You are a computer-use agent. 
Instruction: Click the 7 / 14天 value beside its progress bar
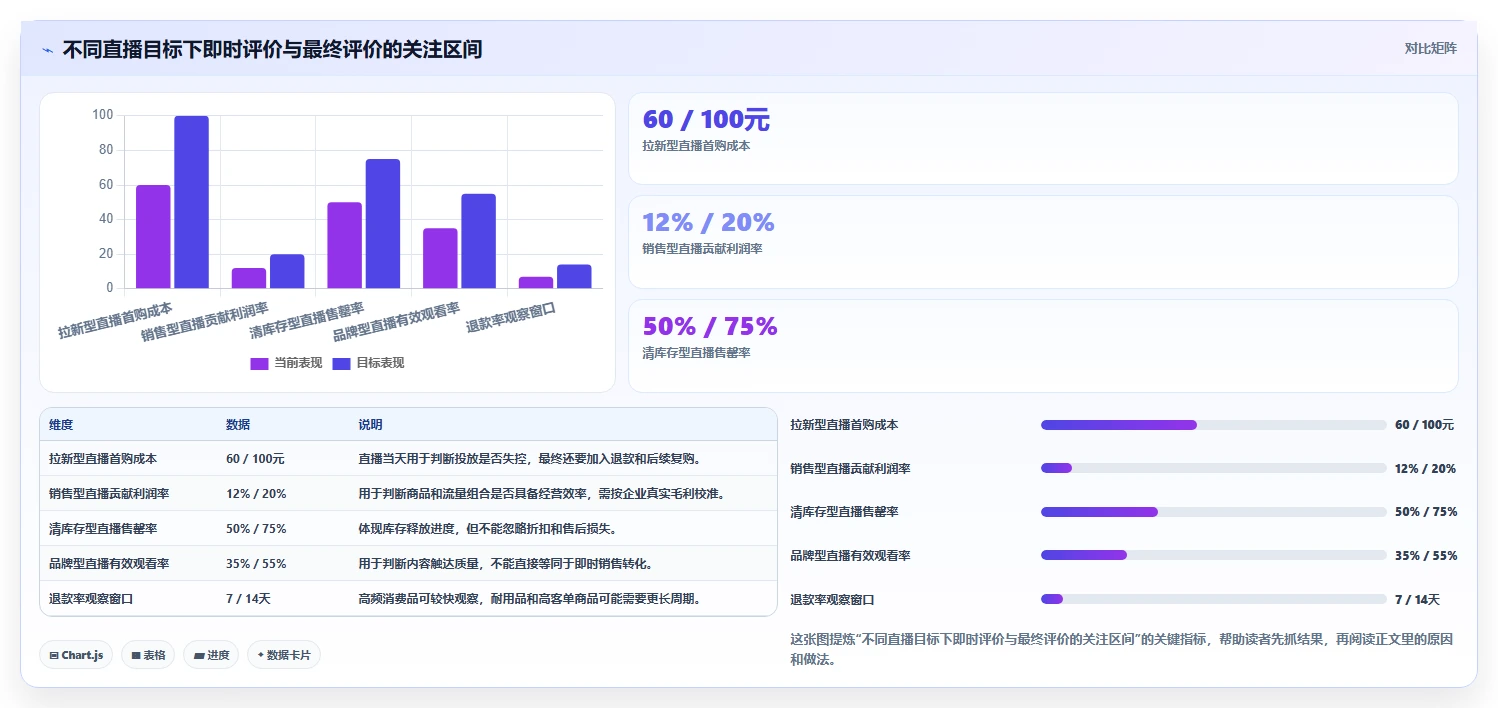[x=1417, y=600]
